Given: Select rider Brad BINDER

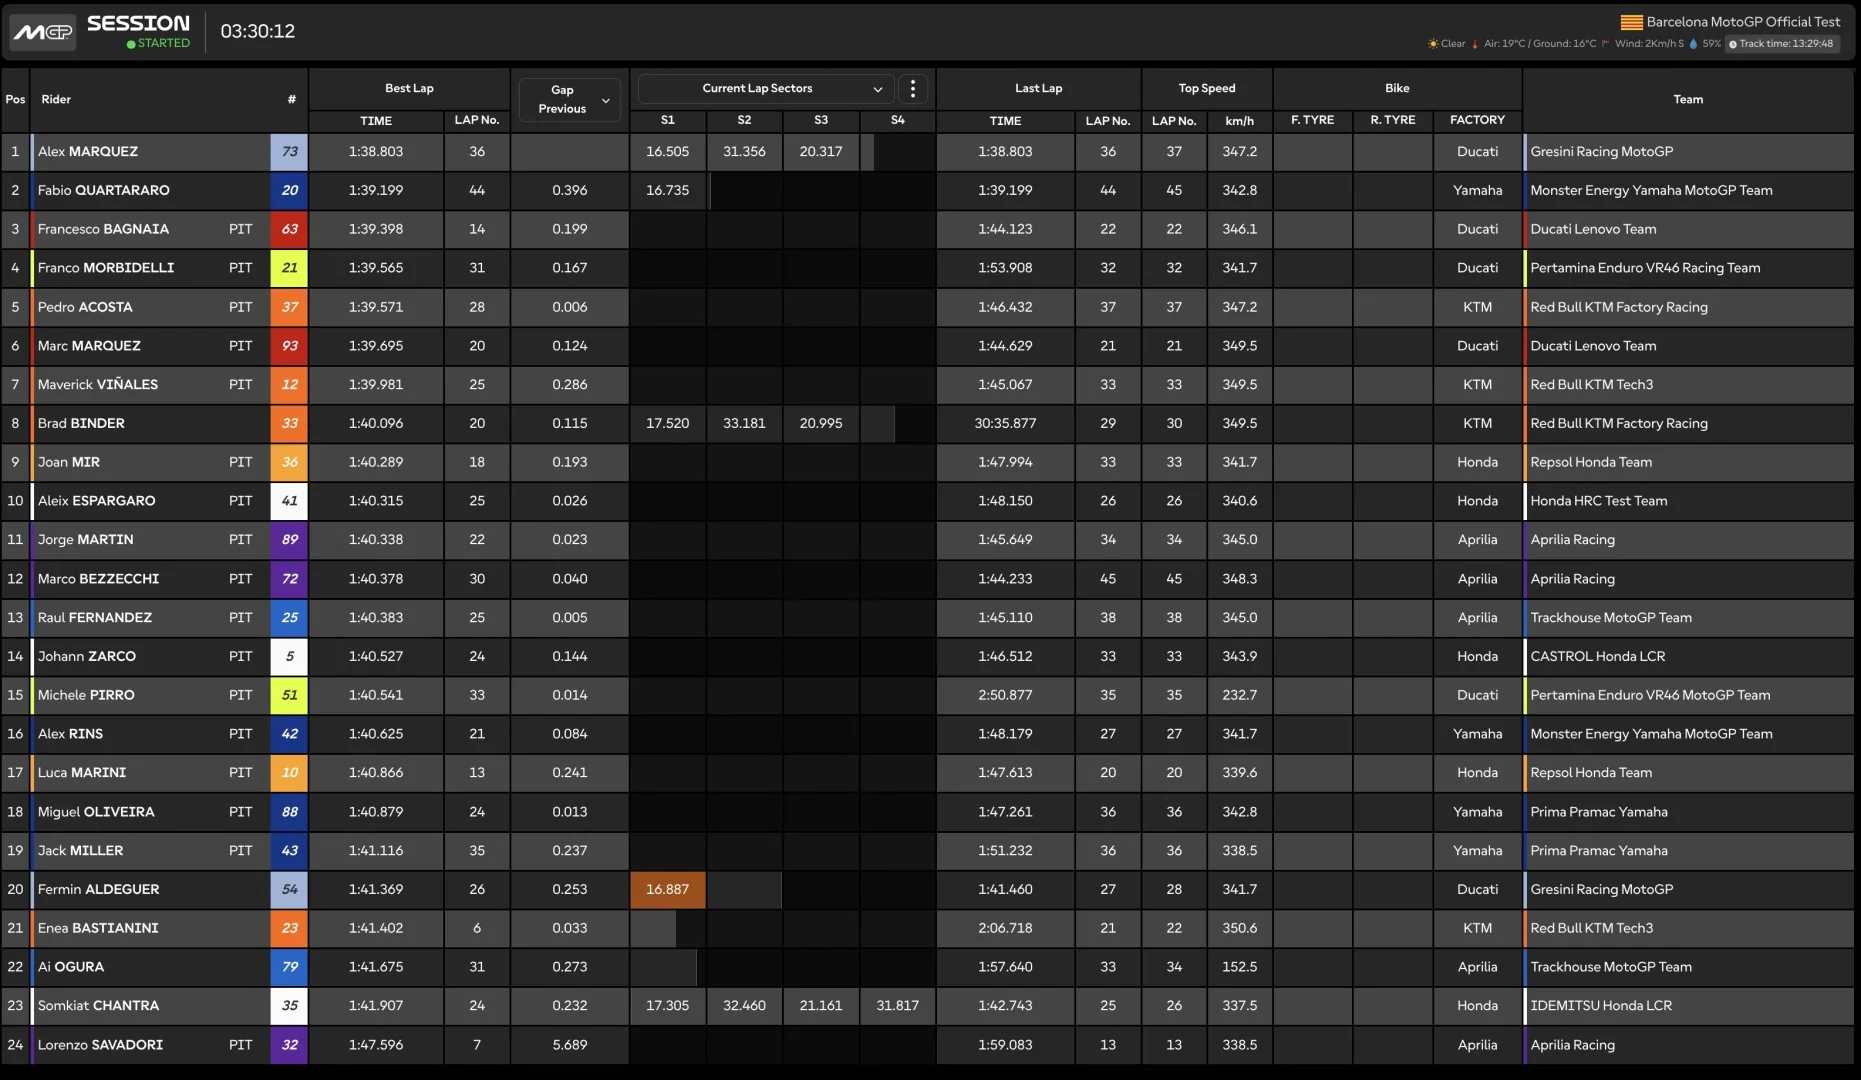Looking at the screenshot, I should [81, 423].
